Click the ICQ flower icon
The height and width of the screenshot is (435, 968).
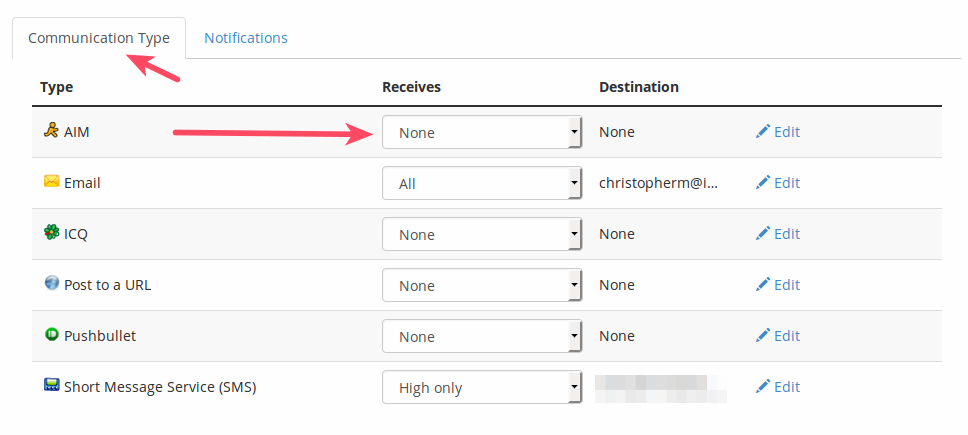52,233
